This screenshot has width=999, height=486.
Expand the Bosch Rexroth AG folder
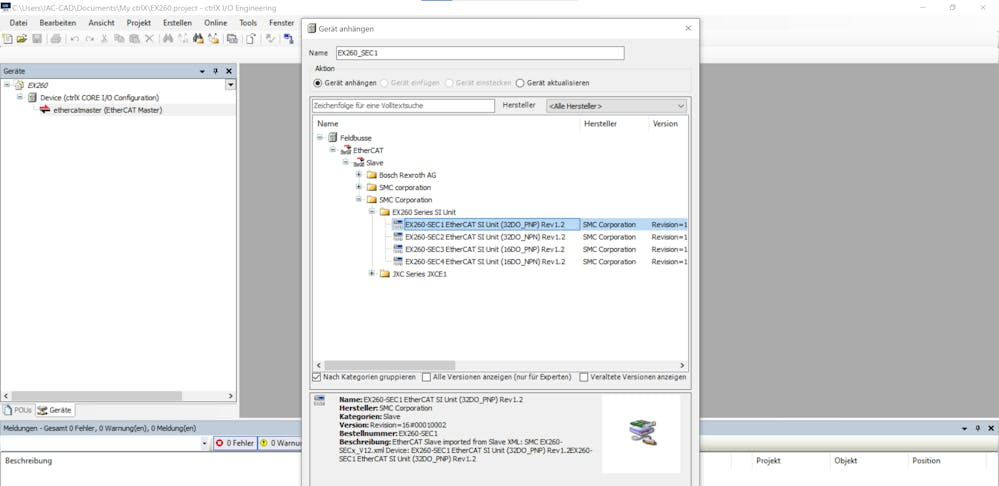tap(359, 175)
